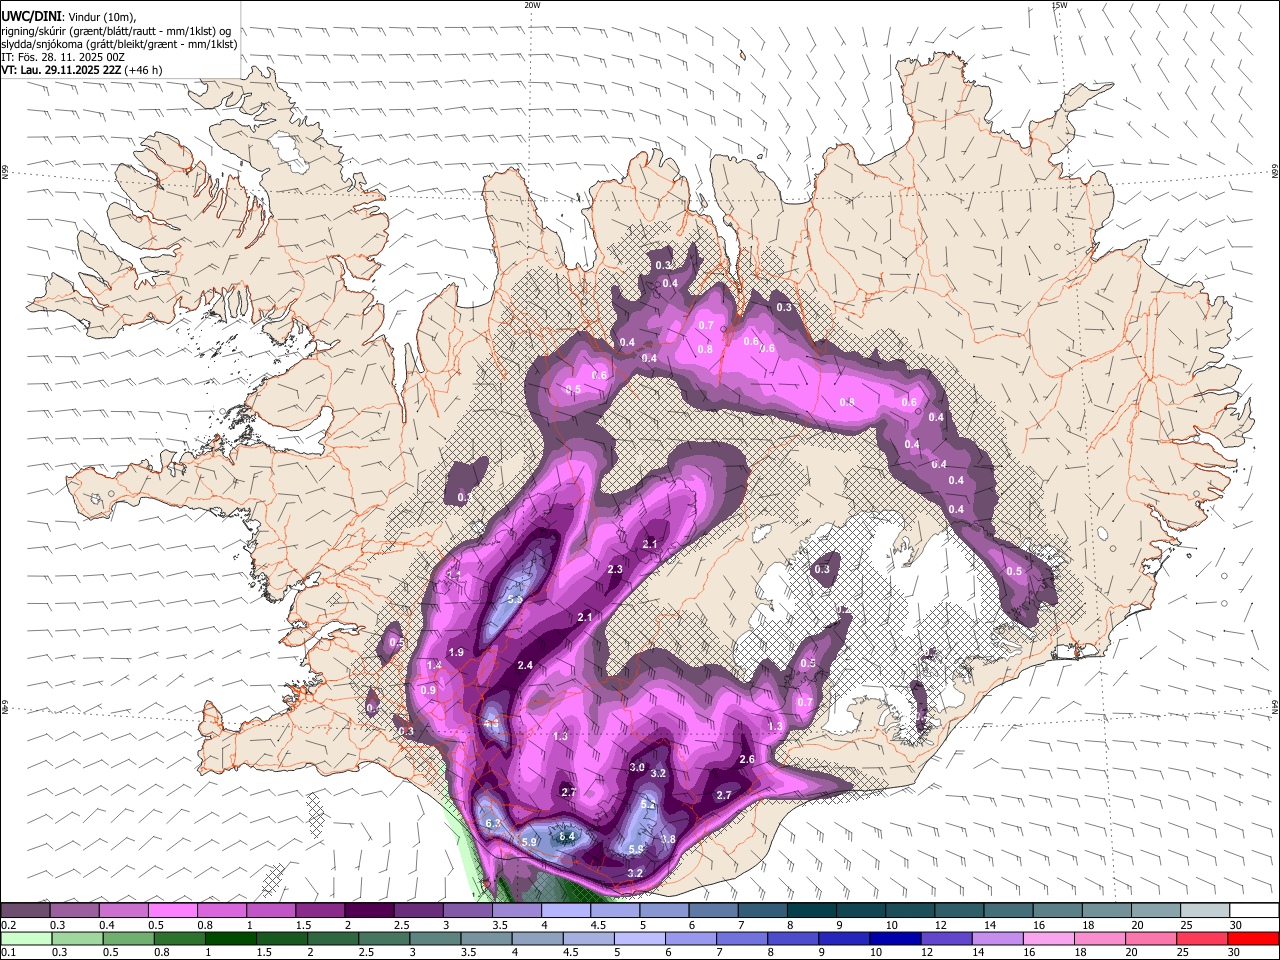Viewport: 1280px width, 960px height.
Task: Click the 6.3 precipitation value on the map
Action: 492,822
